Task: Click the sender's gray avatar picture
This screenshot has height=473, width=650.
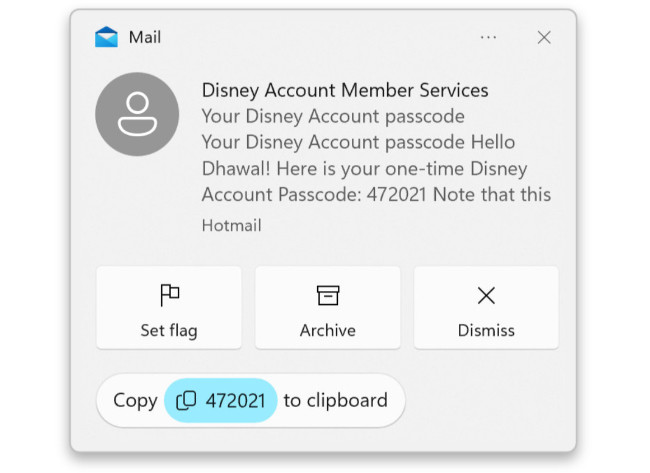Action: click(137, 114)
